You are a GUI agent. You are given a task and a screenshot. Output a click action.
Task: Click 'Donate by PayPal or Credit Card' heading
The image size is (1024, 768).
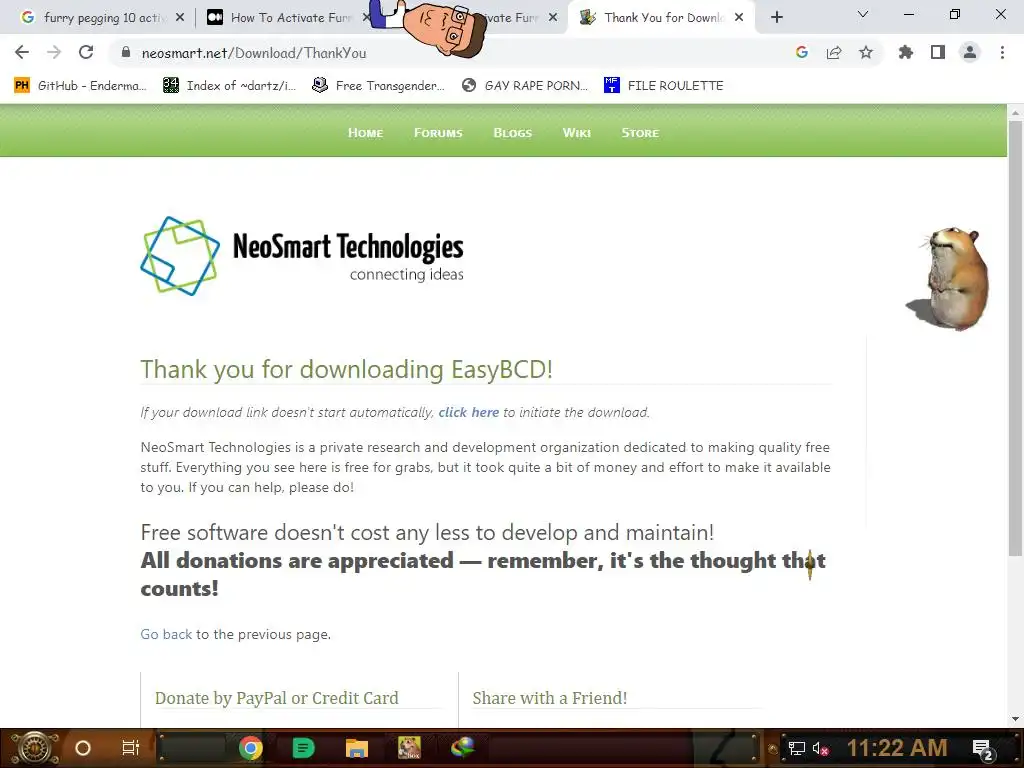pos(276,698)
